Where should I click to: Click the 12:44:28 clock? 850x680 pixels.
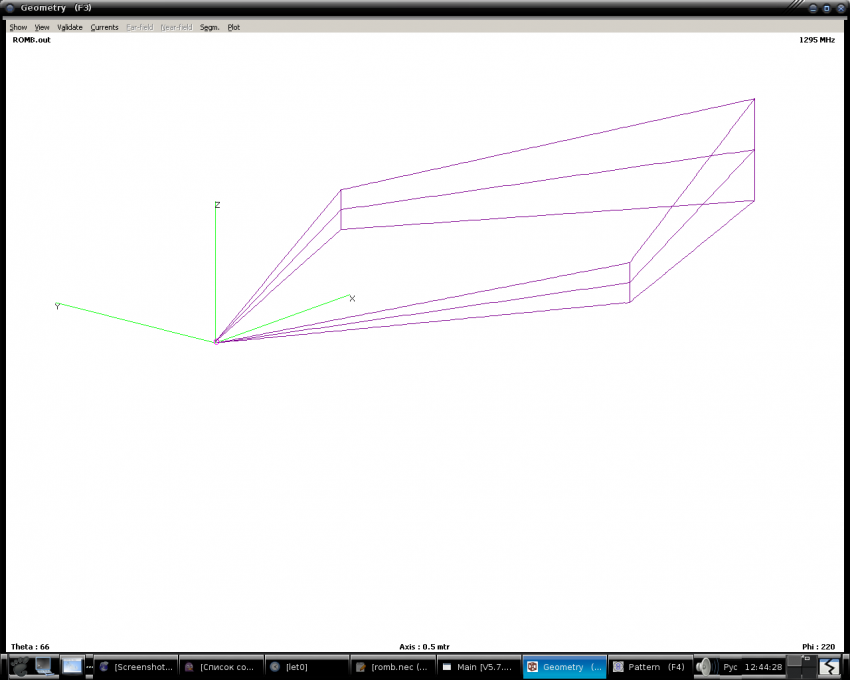(x=763, y=667)
